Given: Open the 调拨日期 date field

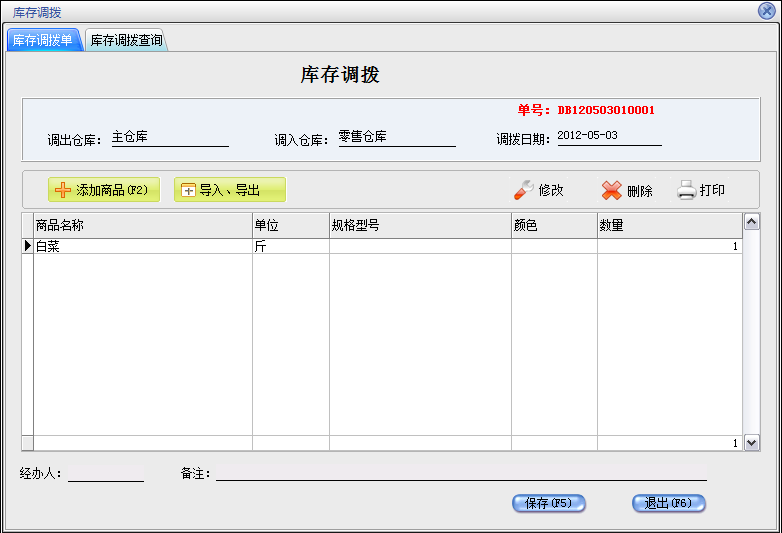Looking at the screenshot, I should click(608, 136).
